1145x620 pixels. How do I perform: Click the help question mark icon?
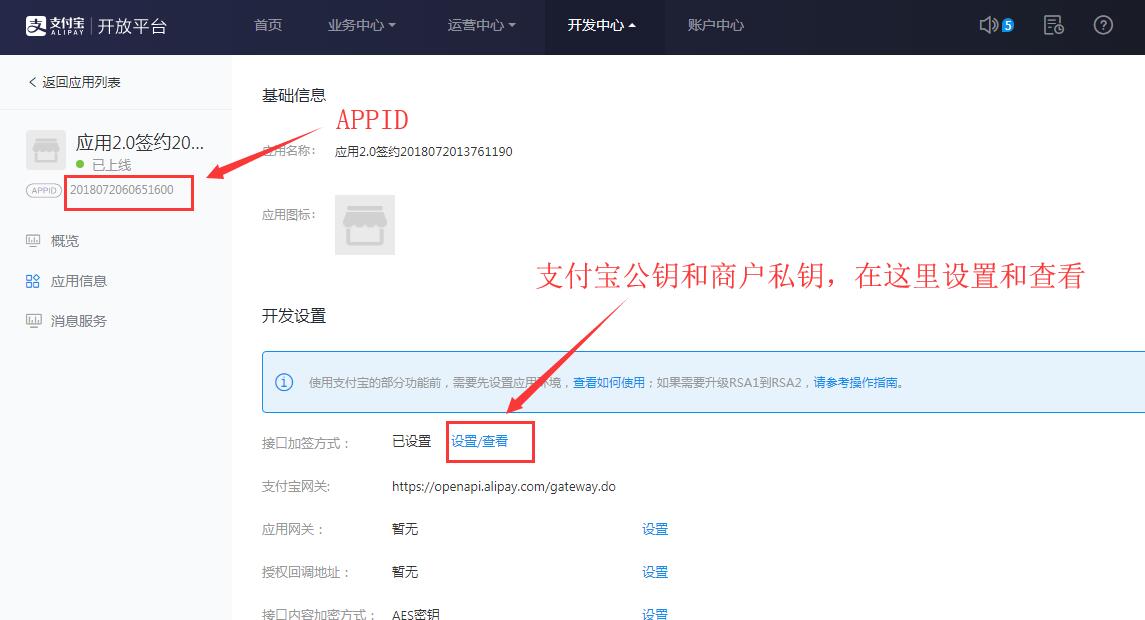(x=1103, y=26)
